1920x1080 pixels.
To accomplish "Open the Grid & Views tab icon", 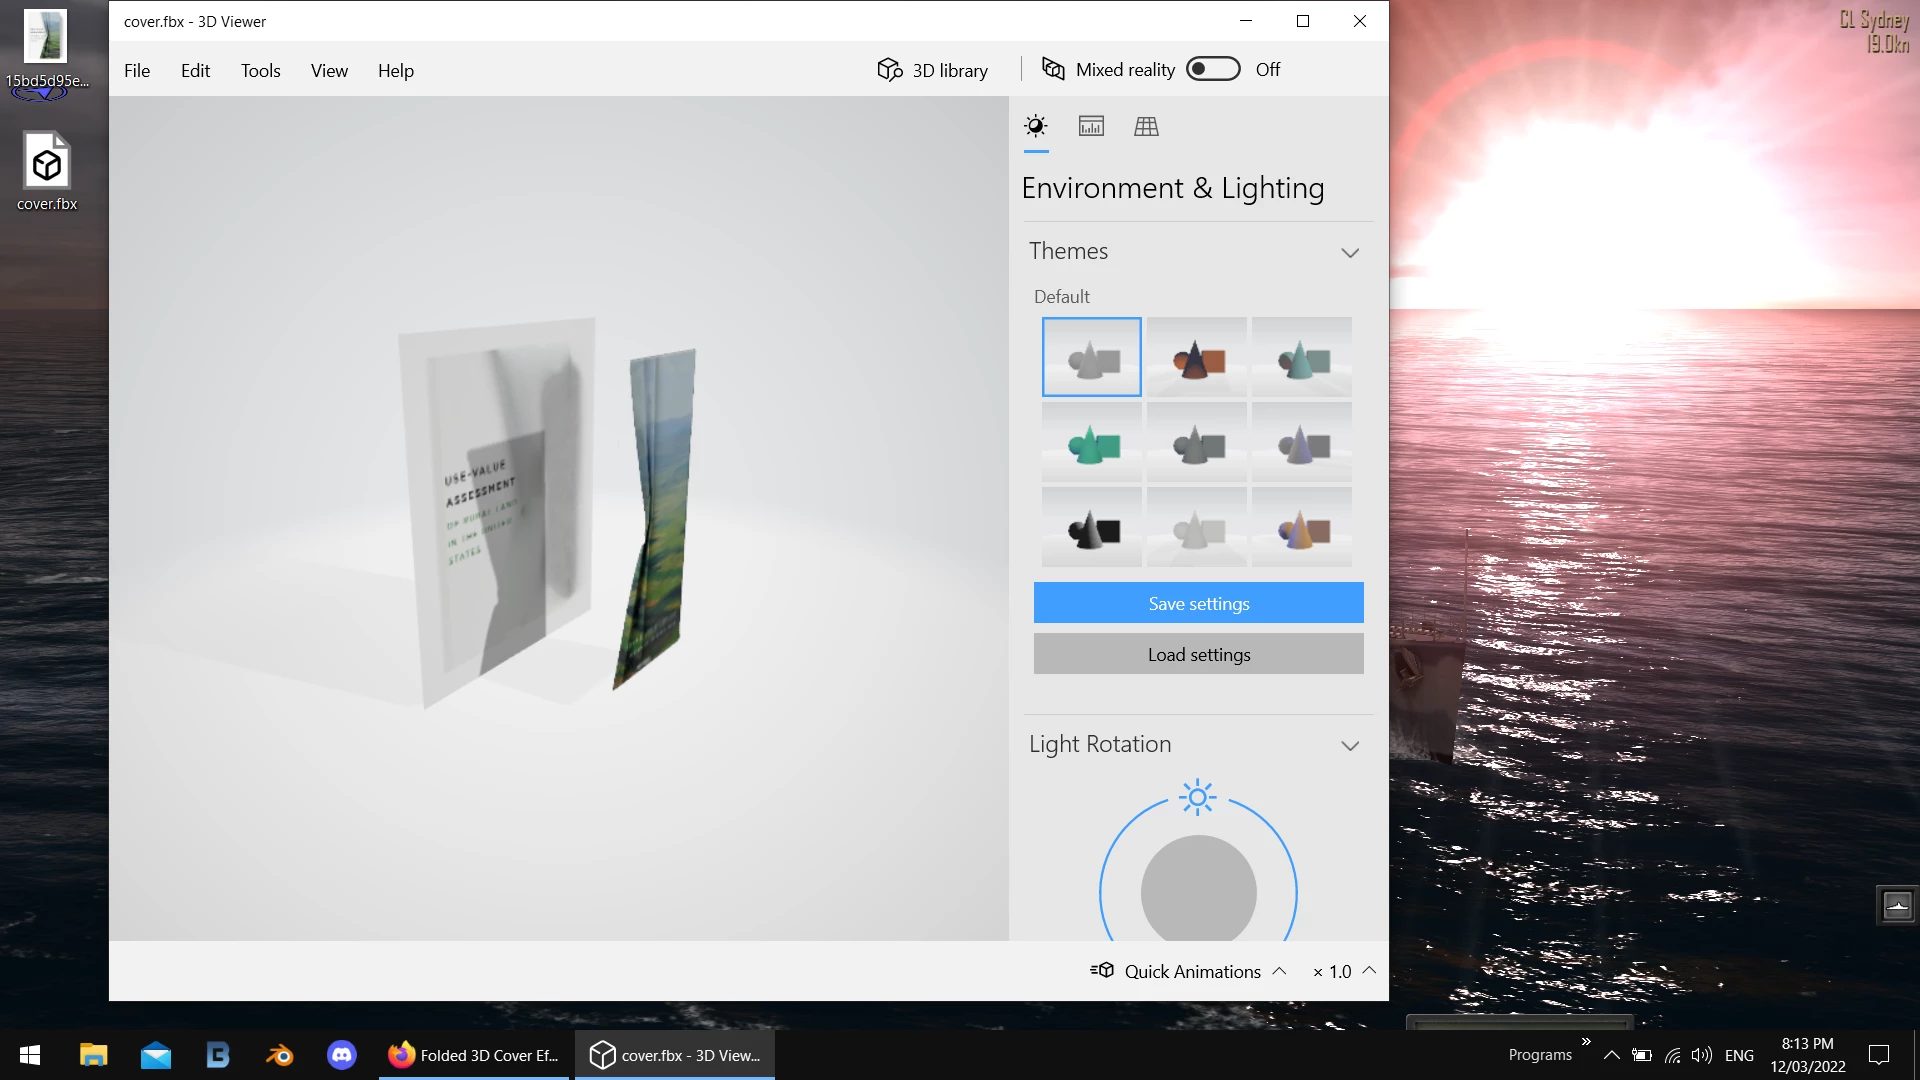I will 1146,126.
